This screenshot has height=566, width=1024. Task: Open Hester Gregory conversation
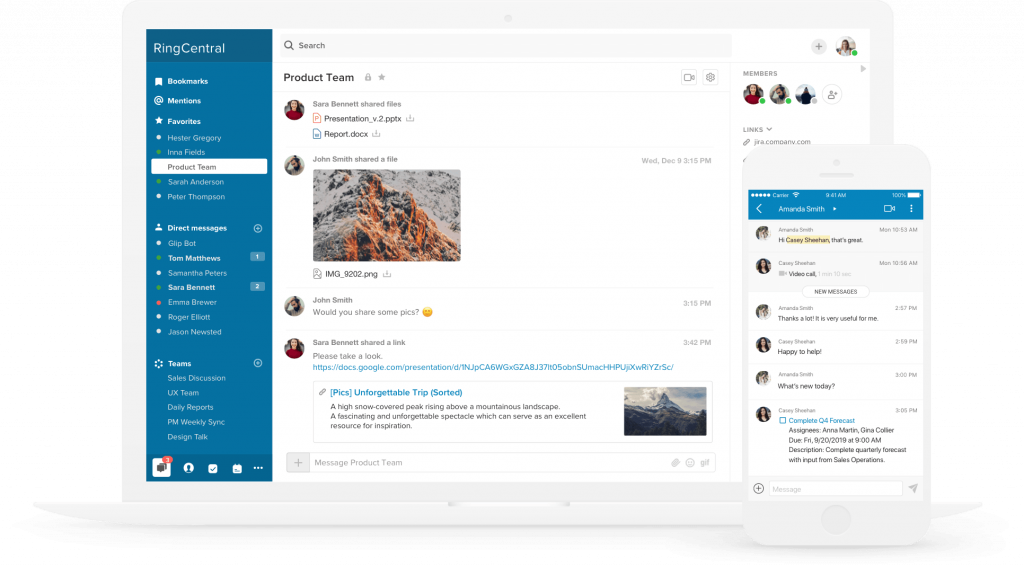194,138
